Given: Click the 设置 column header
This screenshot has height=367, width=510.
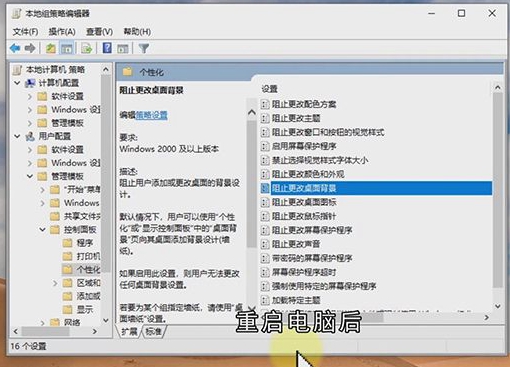Looking at the screenshot, I should (x=269, y=89).
